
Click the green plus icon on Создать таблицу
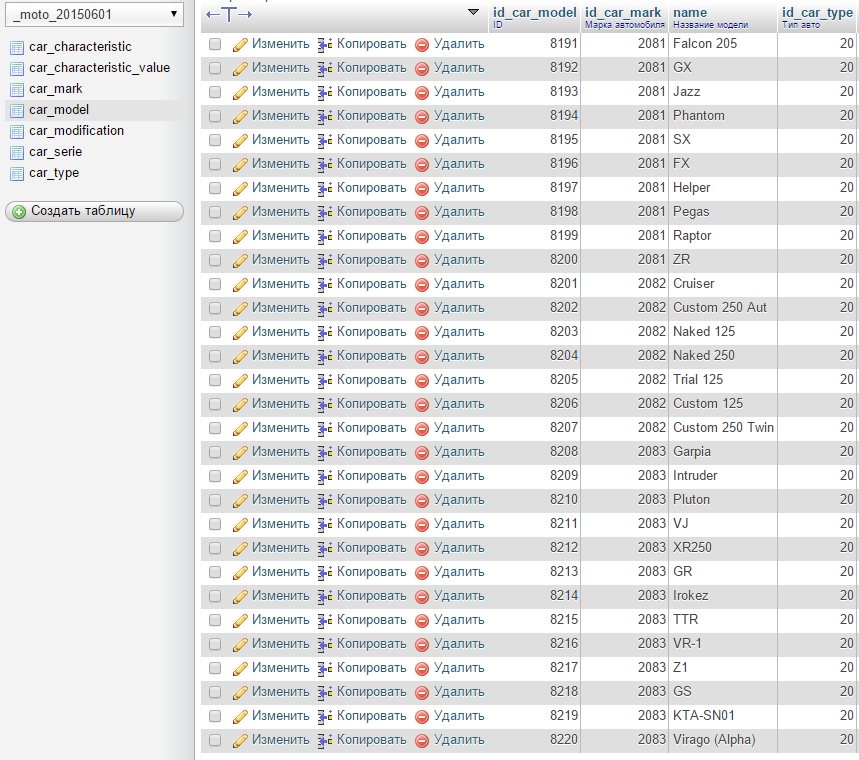19,212
